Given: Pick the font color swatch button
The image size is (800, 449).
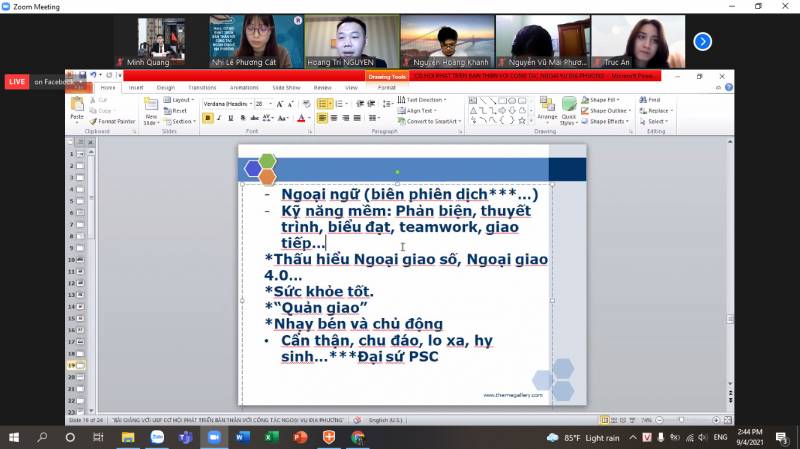Looking at the screenshot, I should pos(301,118).
